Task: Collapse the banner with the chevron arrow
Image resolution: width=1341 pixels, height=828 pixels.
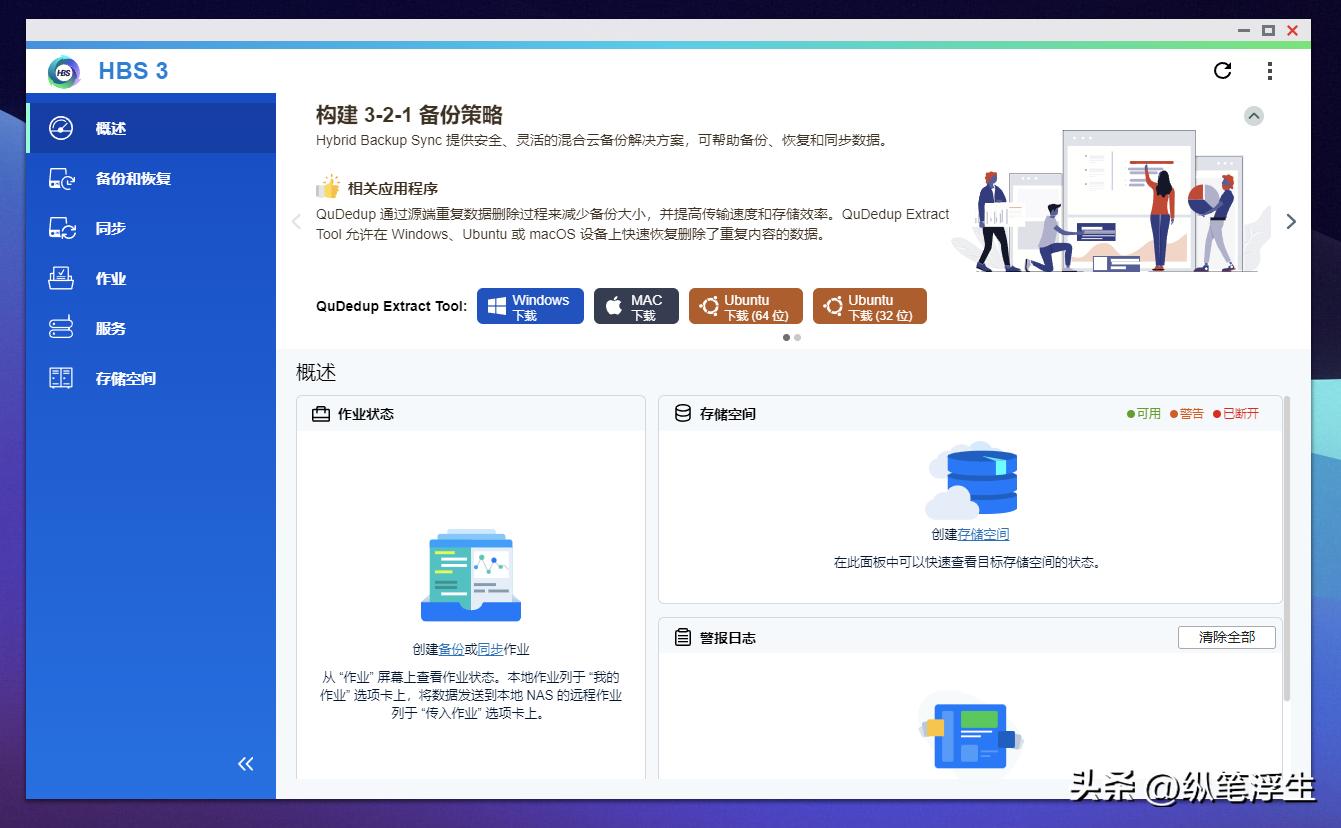Action: coord(1254,115)
